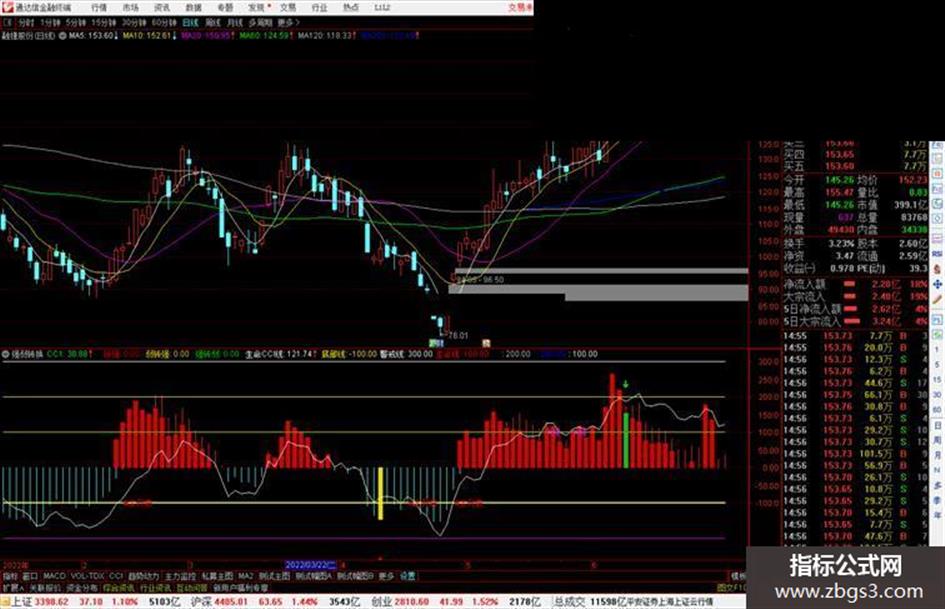Click the indicator settings icon before MA5
945x609 pixels.
pyautogui.click(x=62, y=36)
